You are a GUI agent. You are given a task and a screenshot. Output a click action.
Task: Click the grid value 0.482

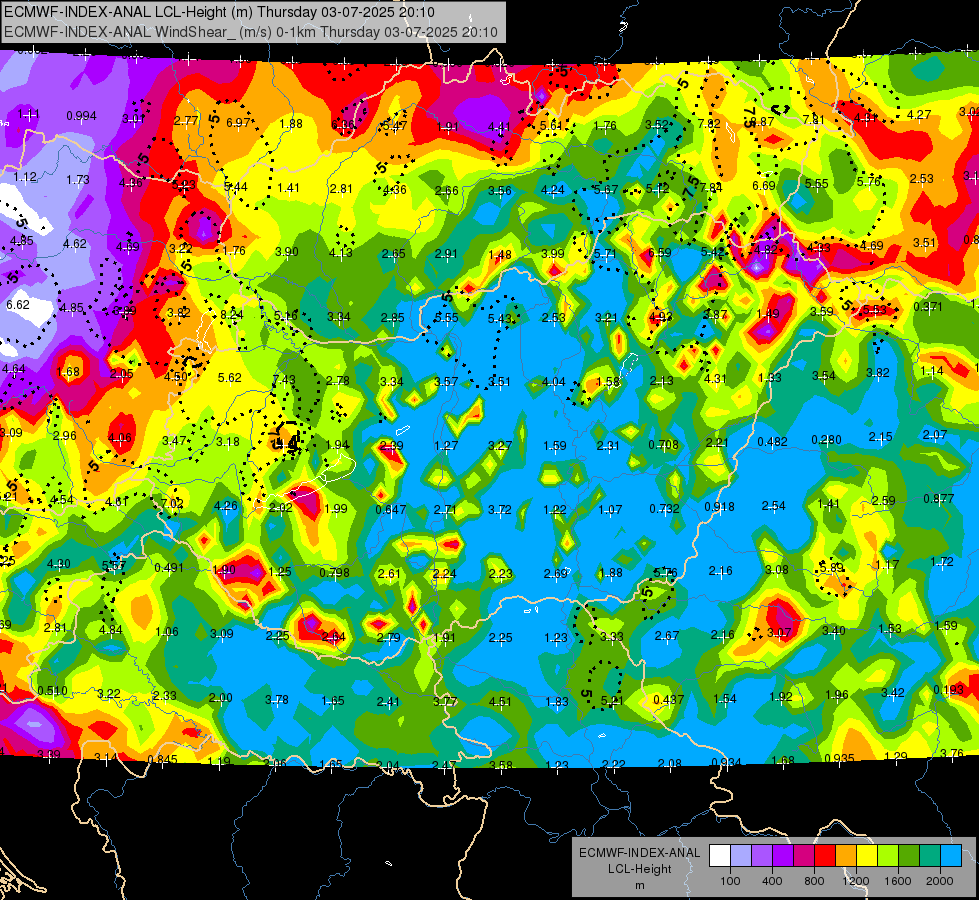772,442
